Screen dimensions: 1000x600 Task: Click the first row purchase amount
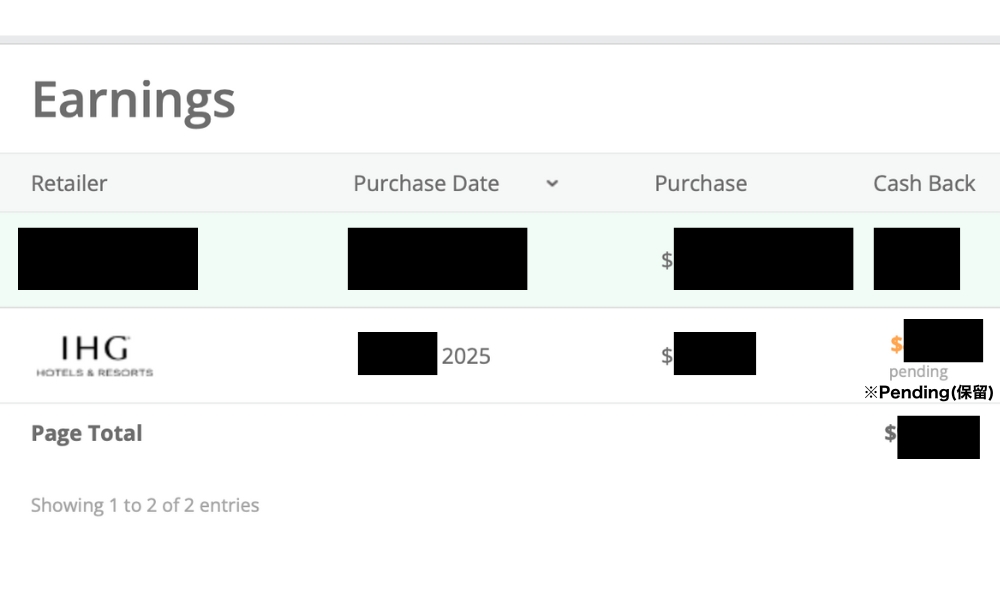[x=763, y=259]
